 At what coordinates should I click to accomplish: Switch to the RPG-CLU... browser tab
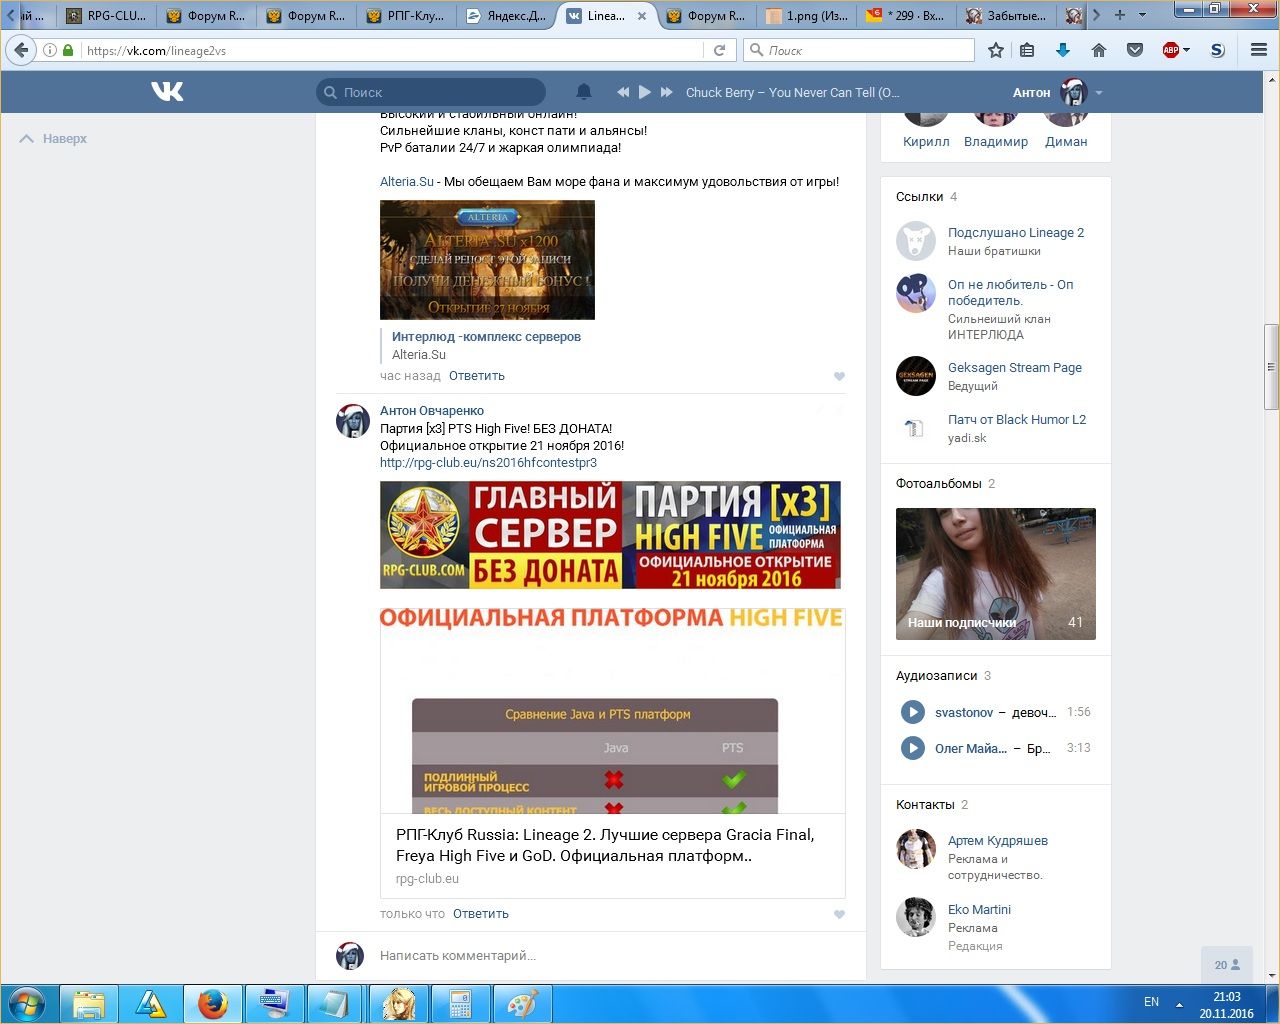click(106, 16)
